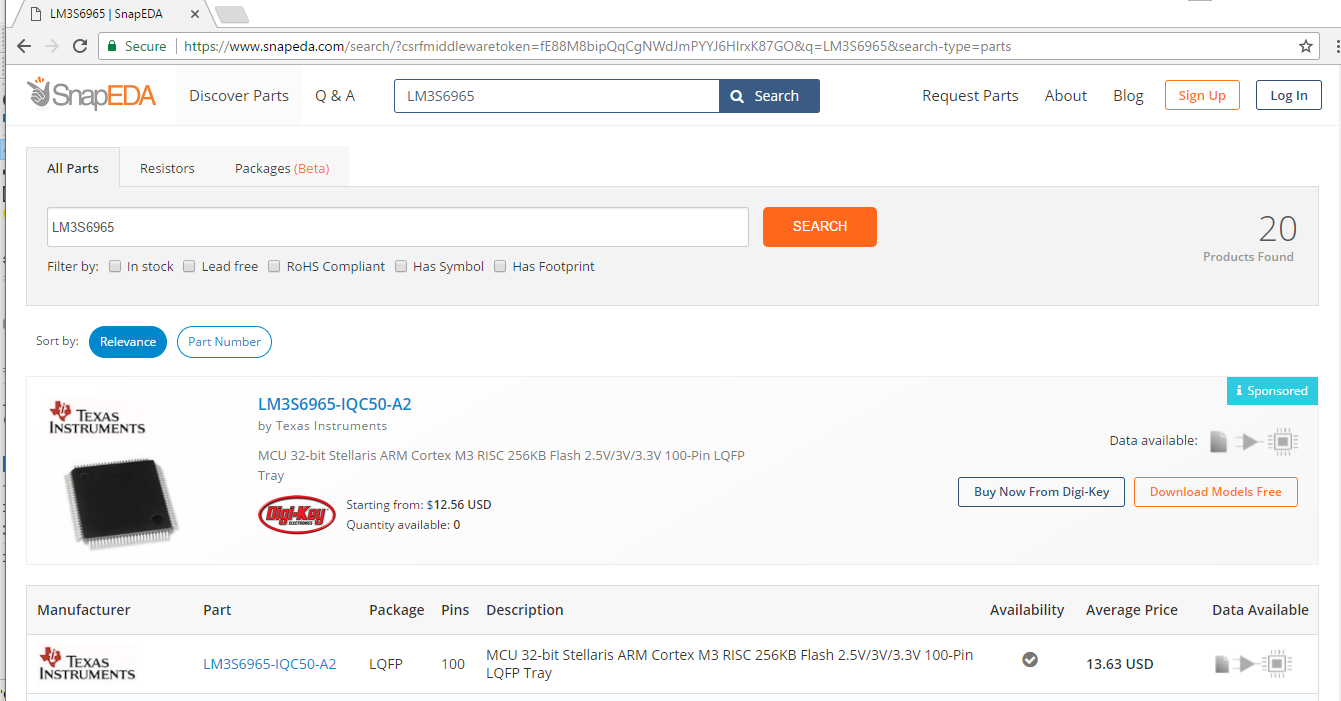Click the footprint icon in sponsored card
Image resolution: width=1341 pixels, height=701 pixels.
click(1283, 441)
